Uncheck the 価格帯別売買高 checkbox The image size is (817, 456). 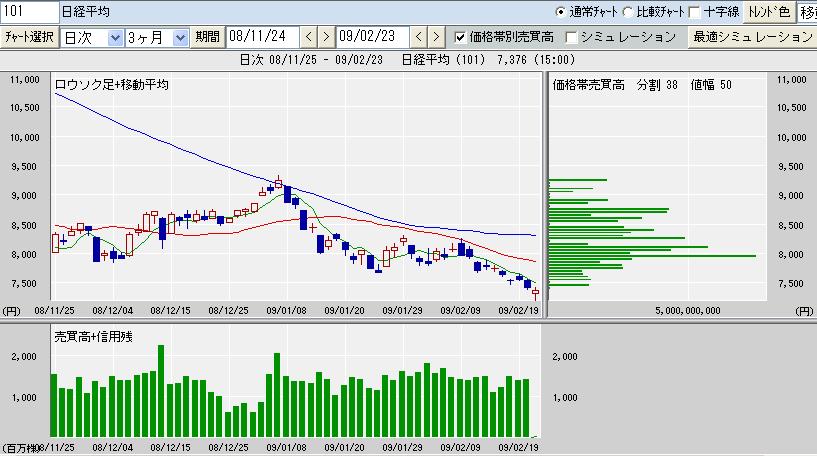460,37
